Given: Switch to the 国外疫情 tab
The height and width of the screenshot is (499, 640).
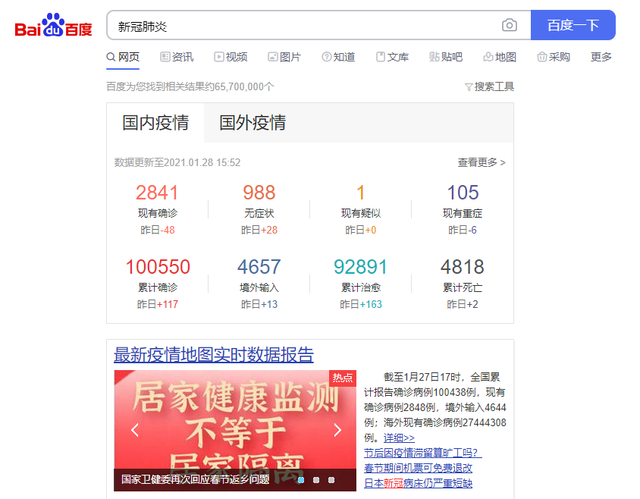Looking at the screenshot, I should pos(252,123).
